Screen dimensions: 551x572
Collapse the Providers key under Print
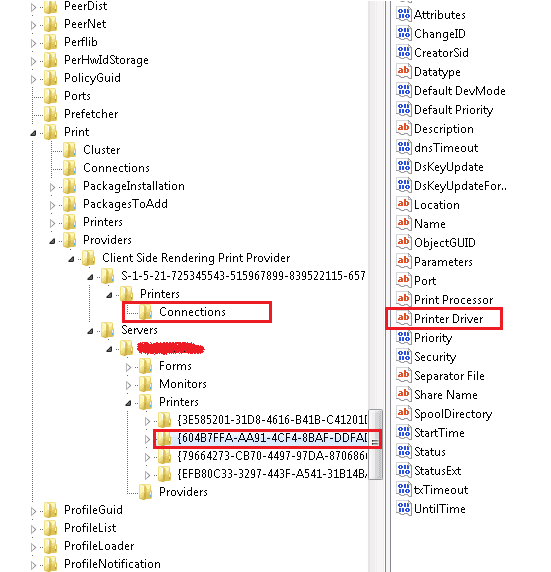click(x=53, y=241)
